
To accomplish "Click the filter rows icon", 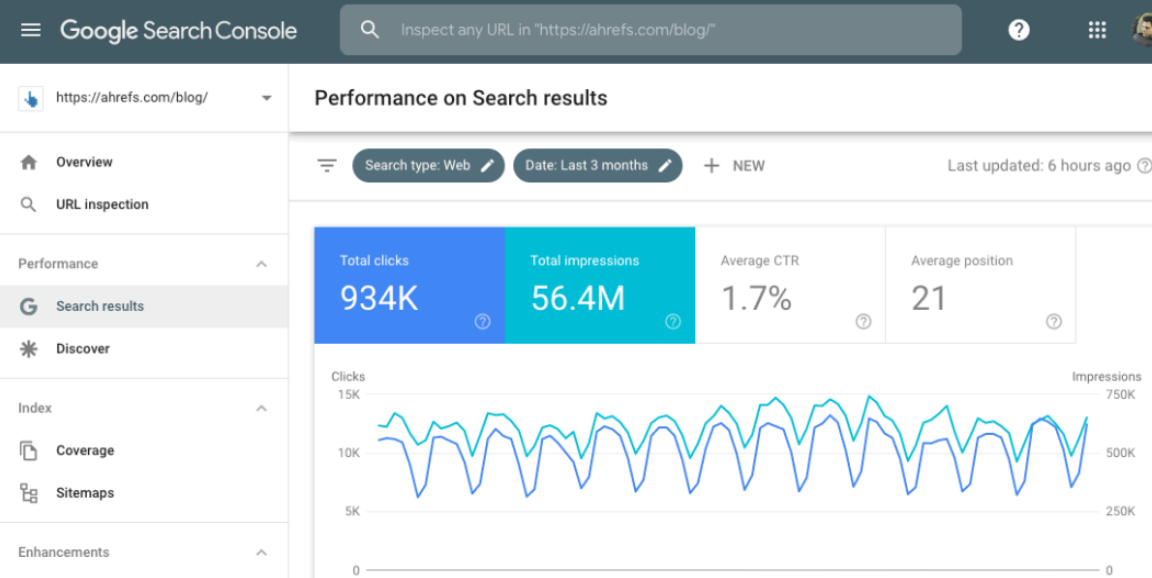I will coord(327,166).
